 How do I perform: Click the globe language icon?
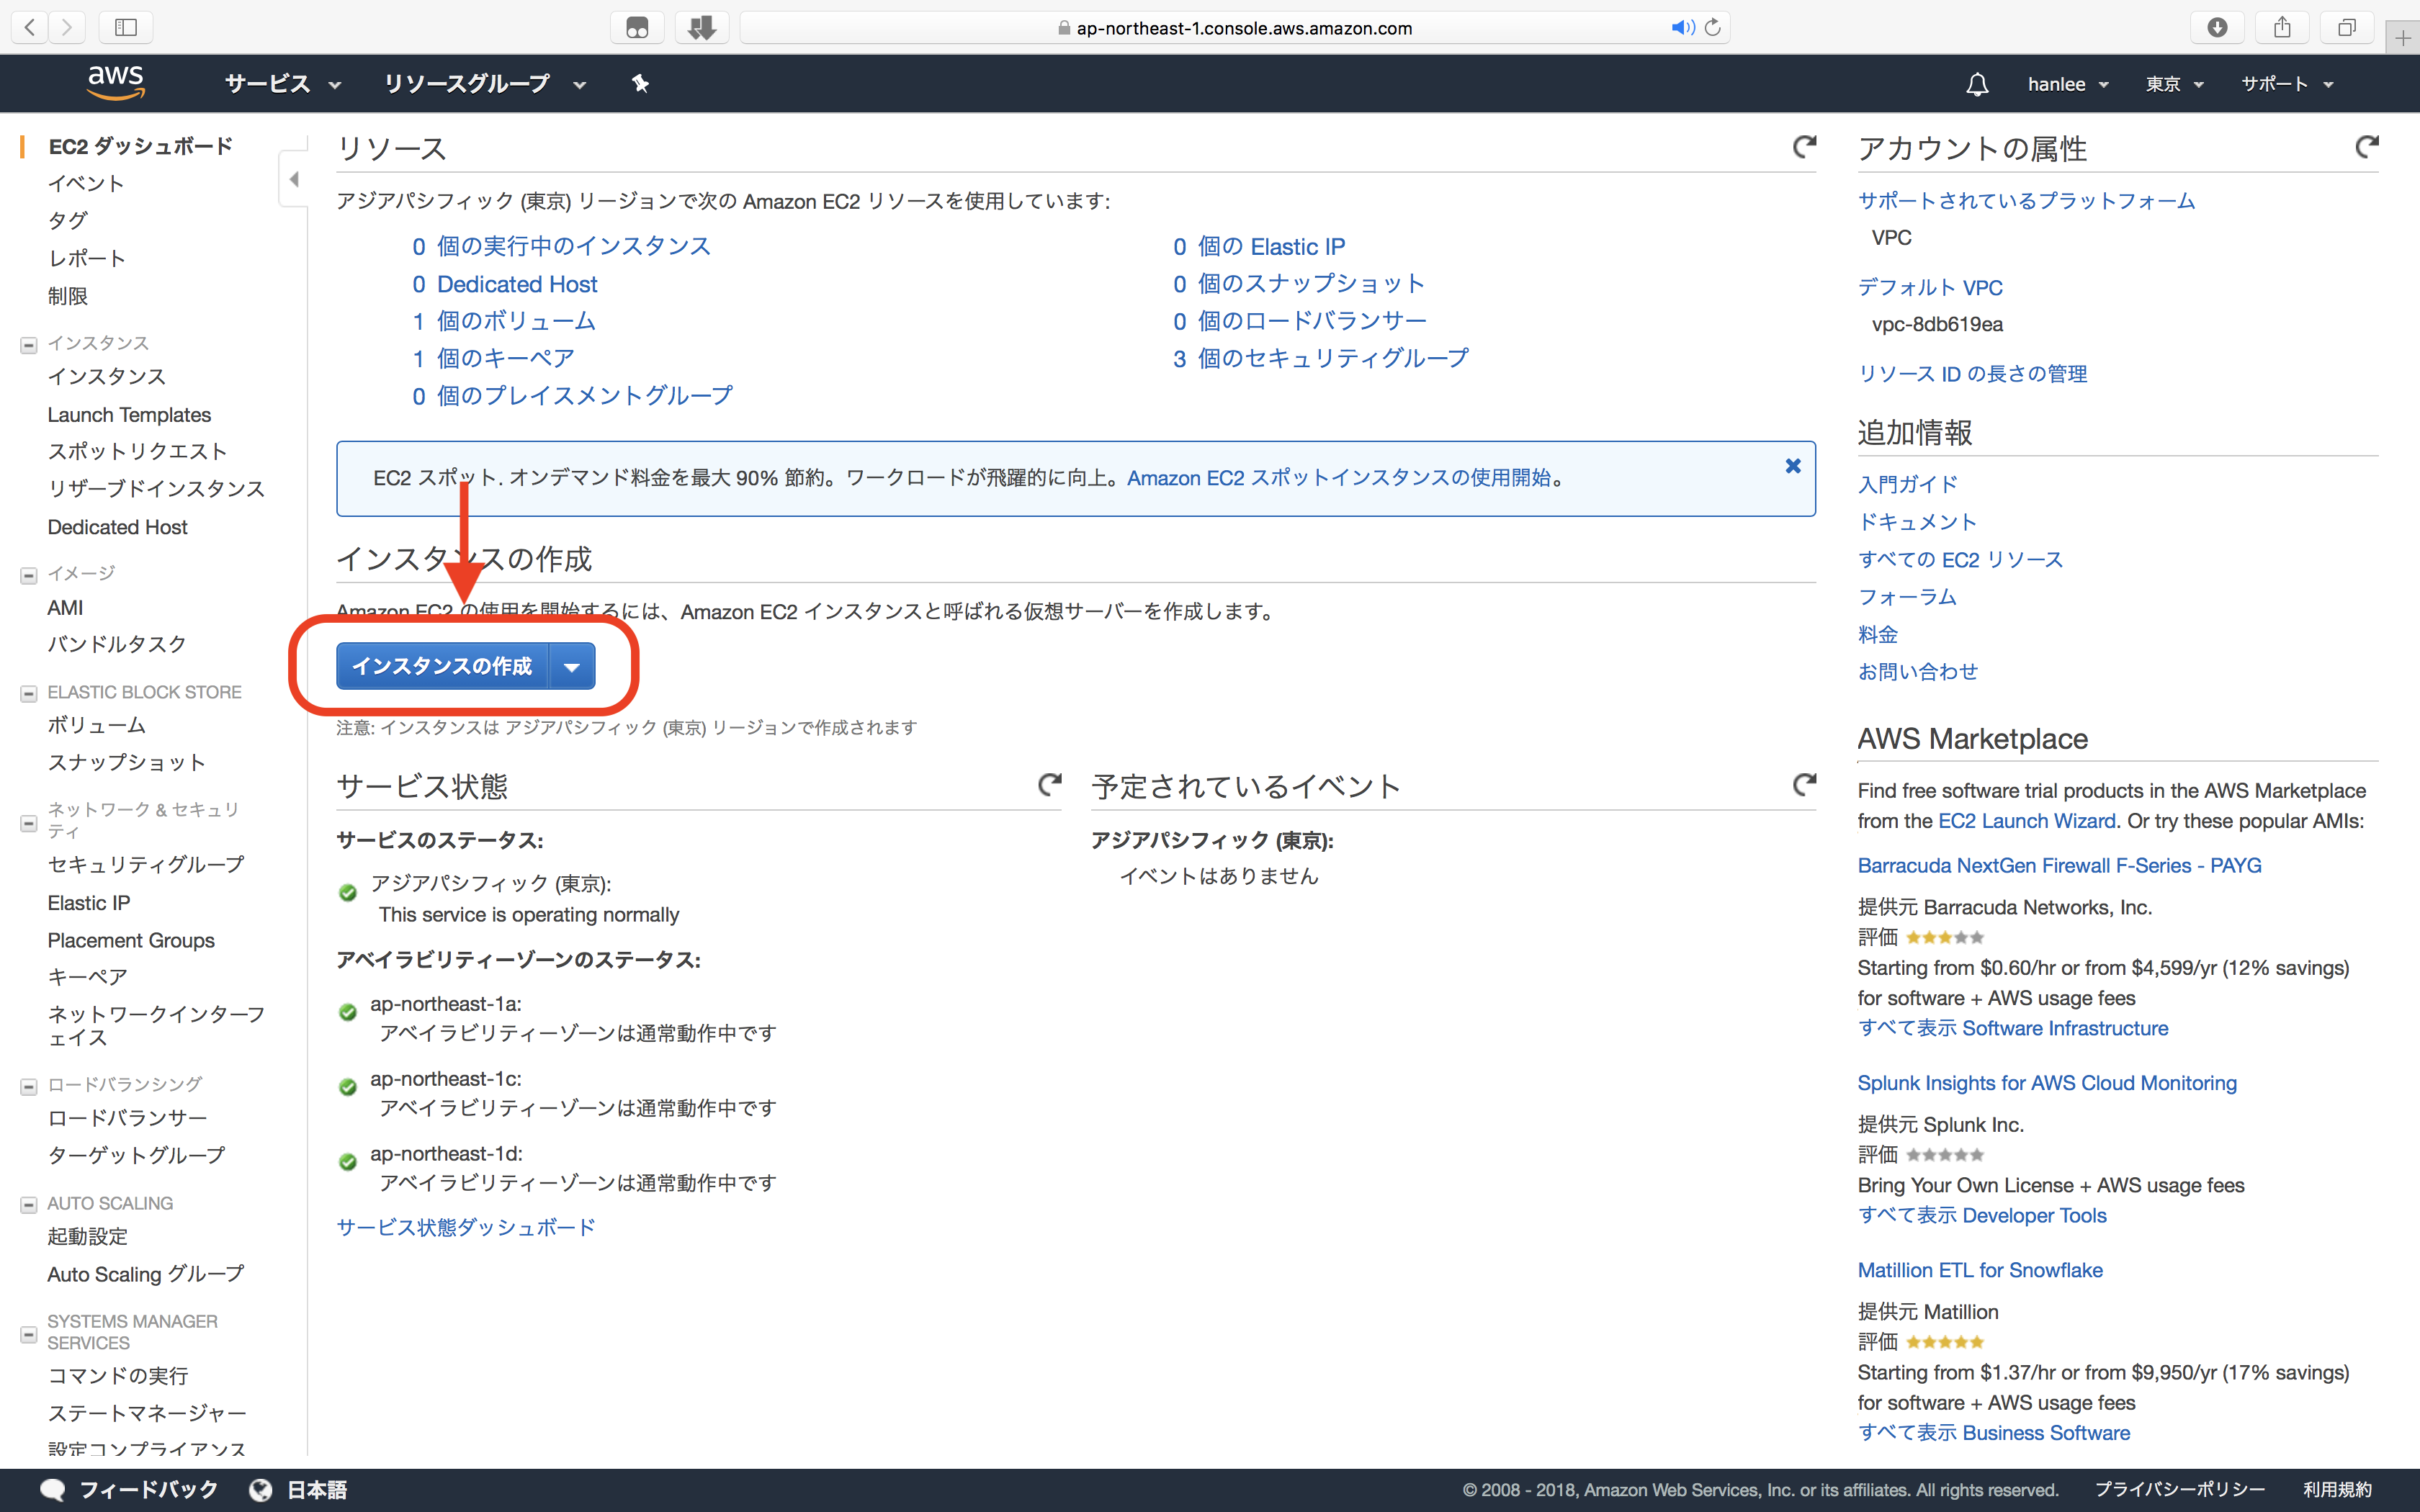click(x=260, y=1490)
